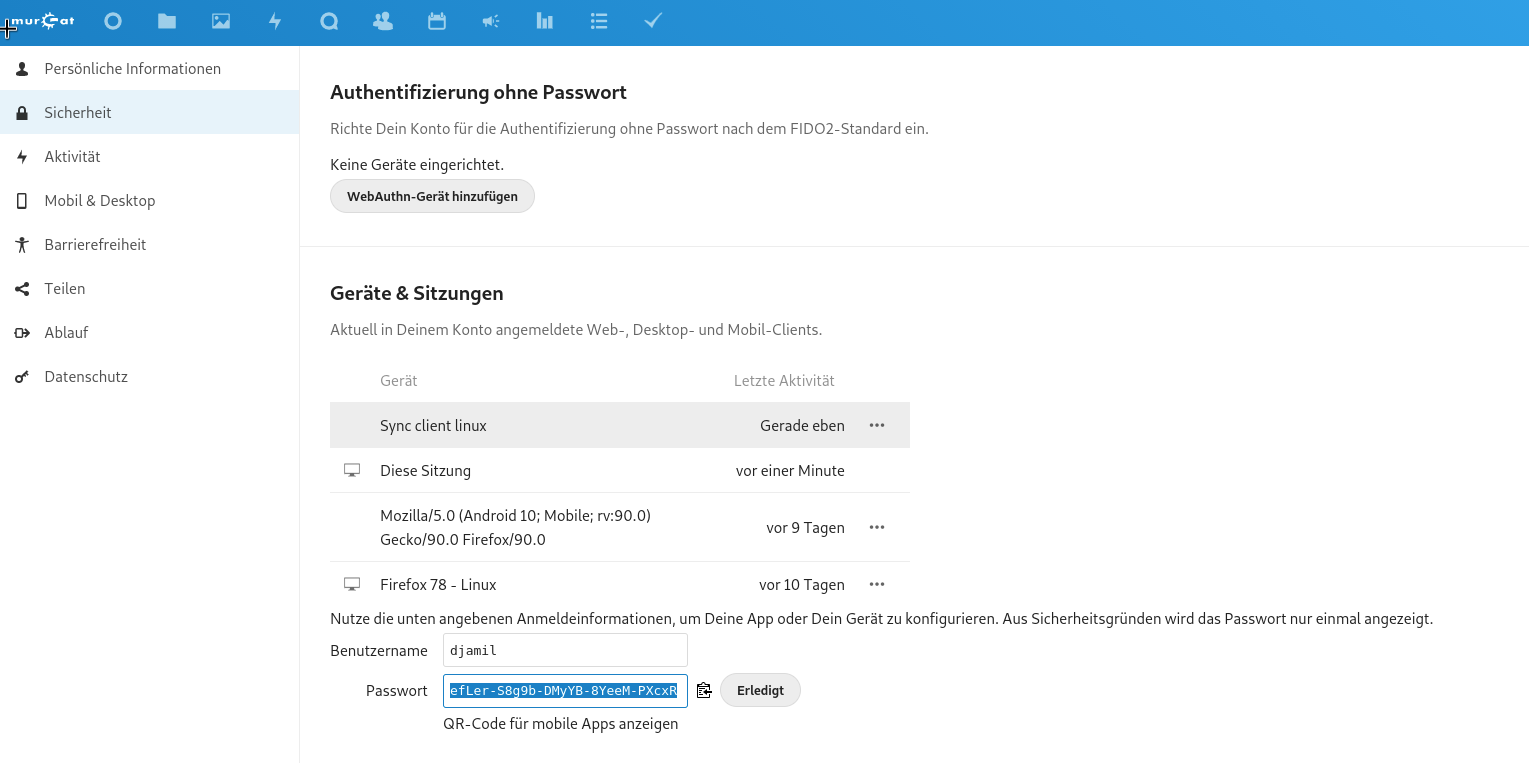Screen dimensions: 1529x763
Task: Click the Passwort field with generated password
Action: click(564, 690)
